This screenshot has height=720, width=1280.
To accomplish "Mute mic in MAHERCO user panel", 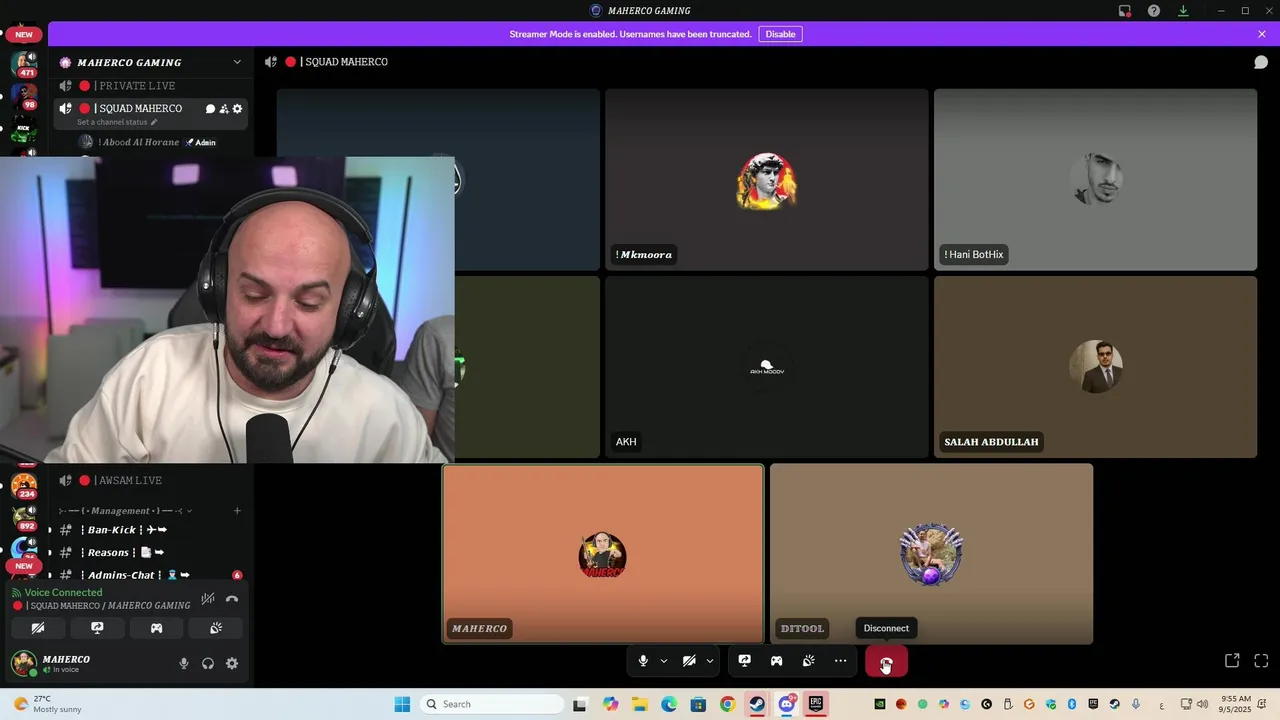I will pyautogui.click(x=184, y=663).
